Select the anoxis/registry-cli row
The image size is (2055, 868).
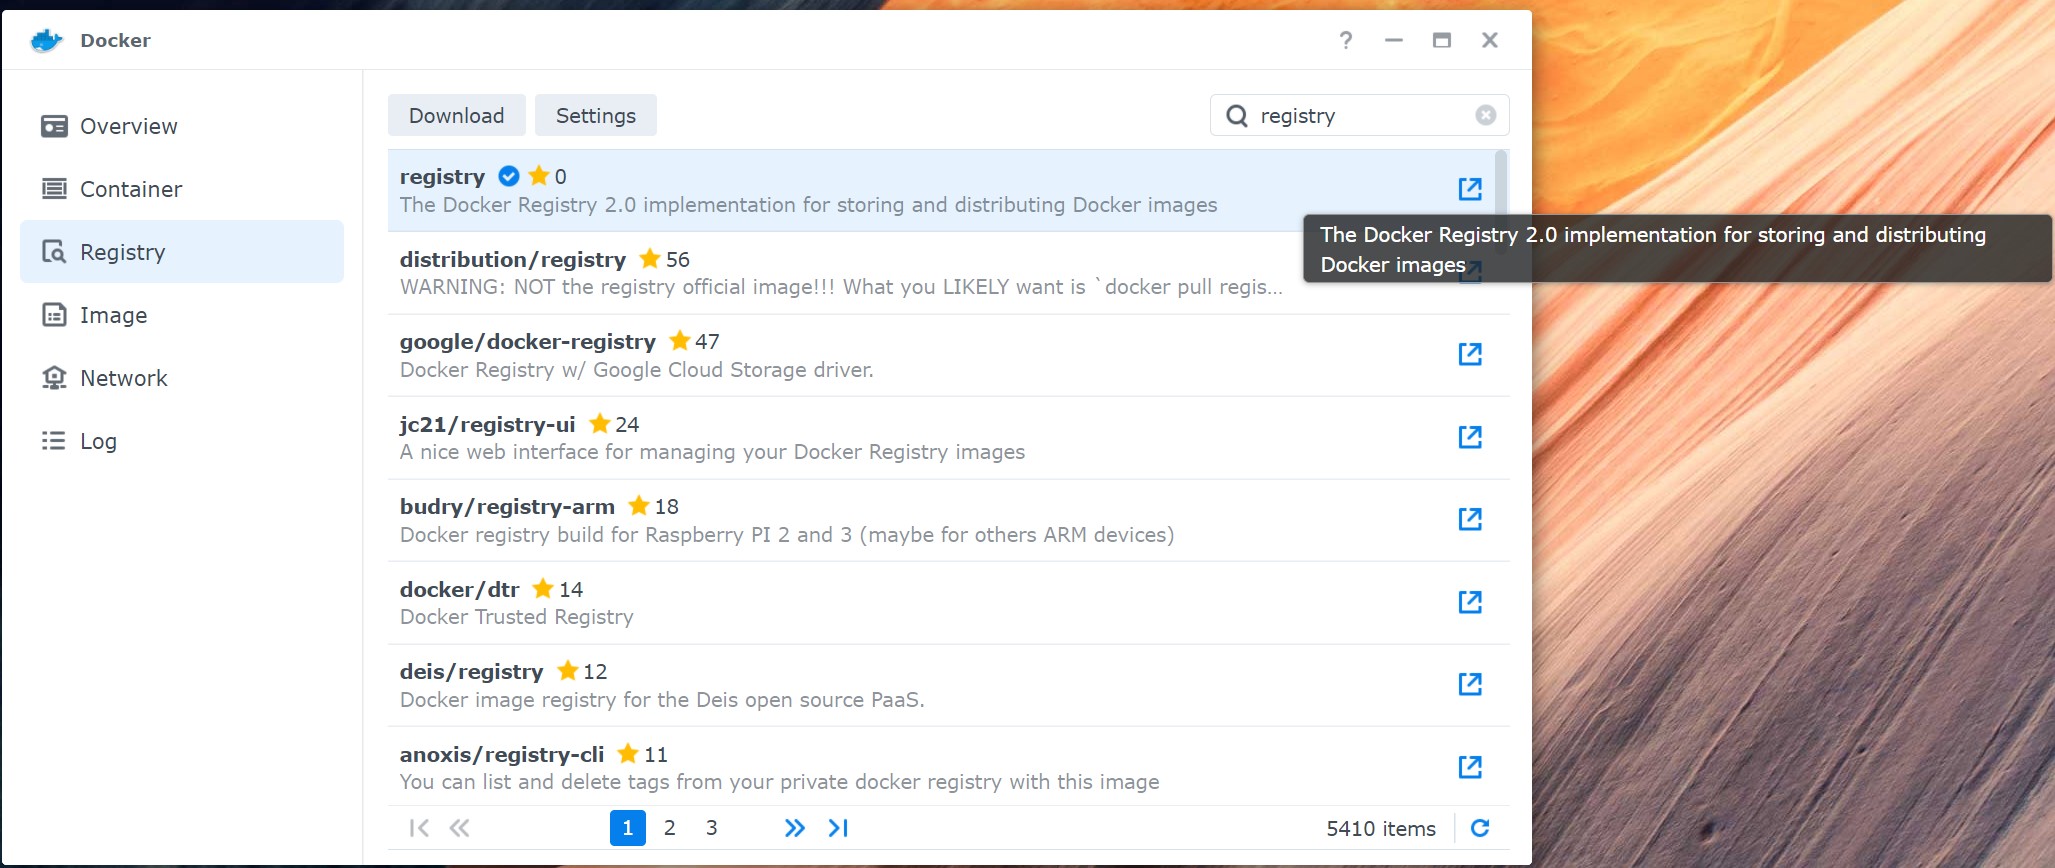[948, 767]
